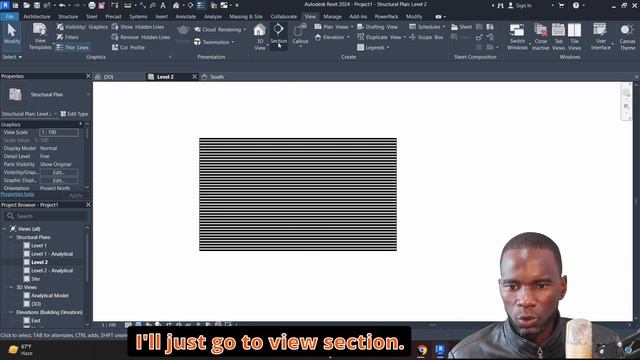The height and width of the screenshot is (360, 640).
Task: Click Graphic Display Edit button
Action: click(59, 180)
